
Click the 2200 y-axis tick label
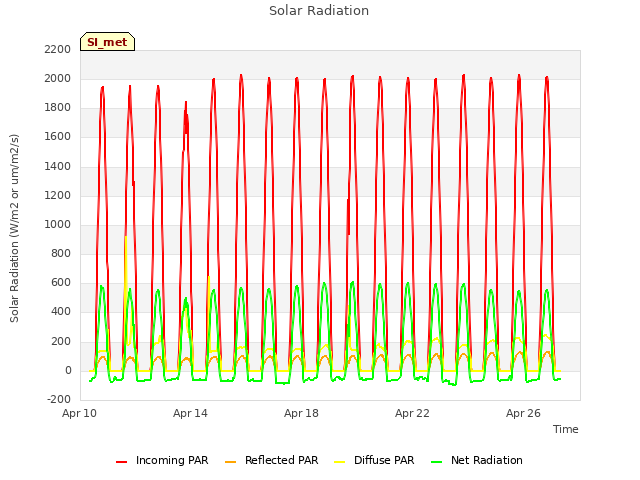tap(58, 49)
